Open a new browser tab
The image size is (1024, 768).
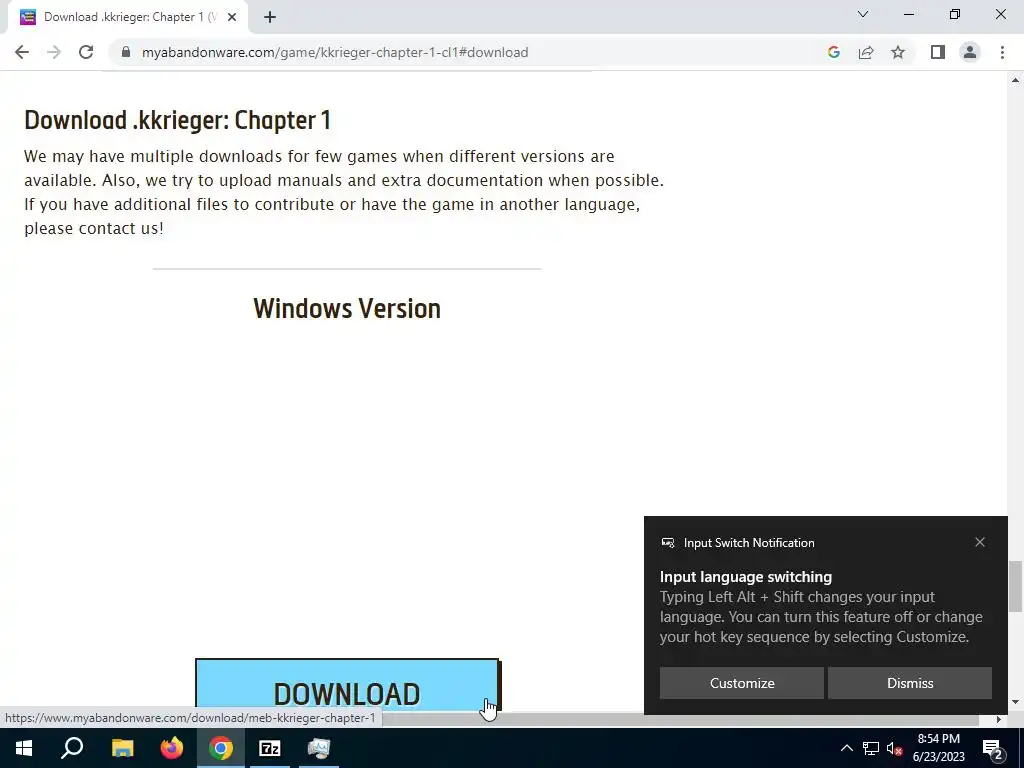point(270,17)
